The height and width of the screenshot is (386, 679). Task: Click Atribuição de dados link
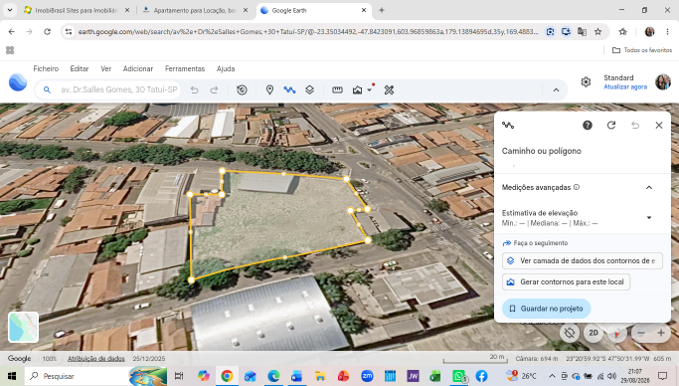tap(96, 359)
